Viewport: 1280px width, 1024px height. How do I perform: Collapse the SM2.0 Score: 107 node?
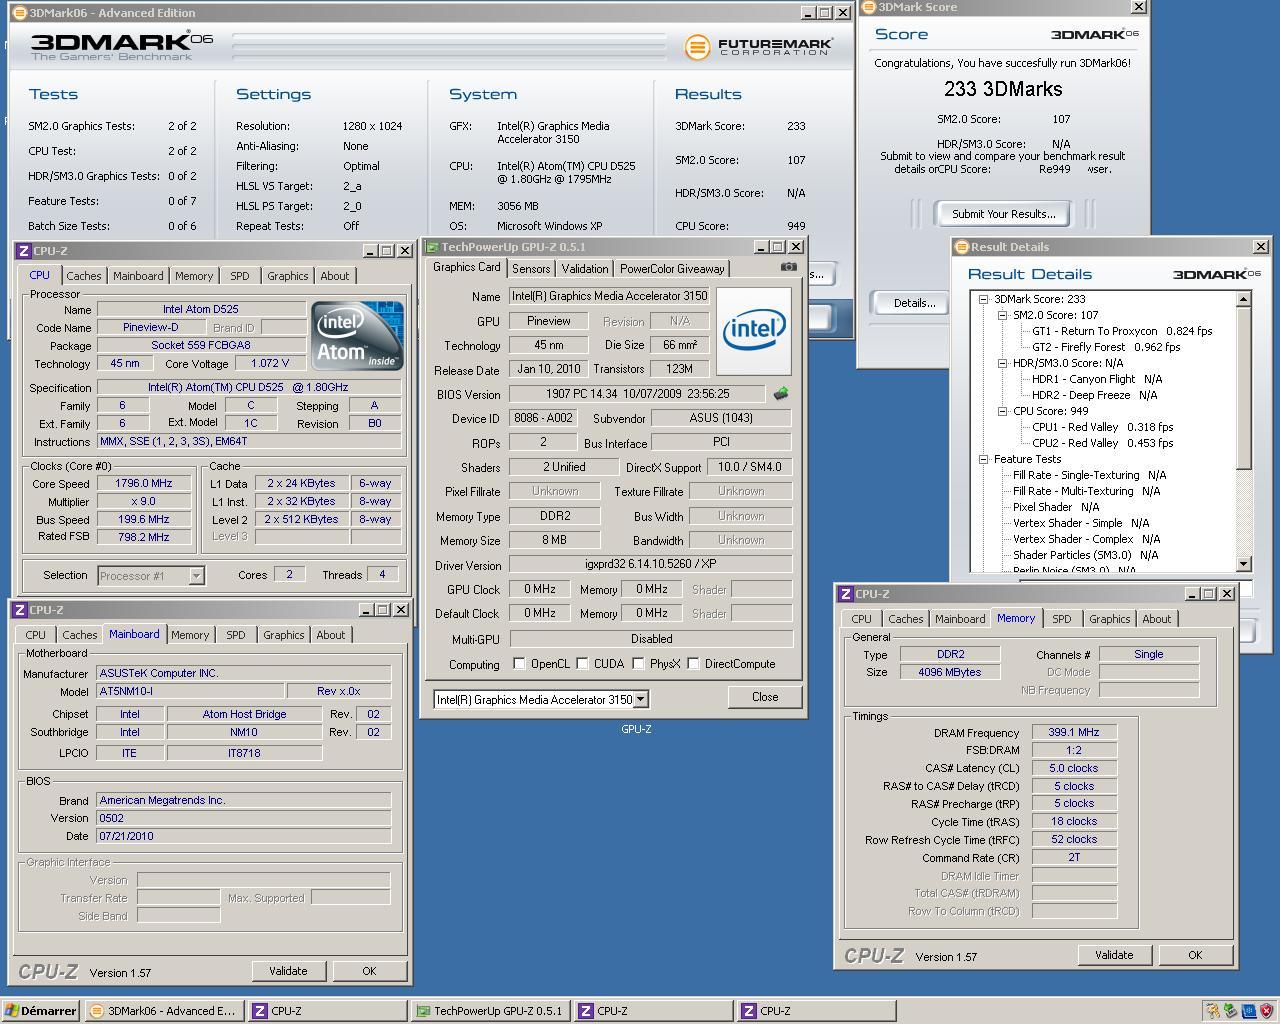1002,315
